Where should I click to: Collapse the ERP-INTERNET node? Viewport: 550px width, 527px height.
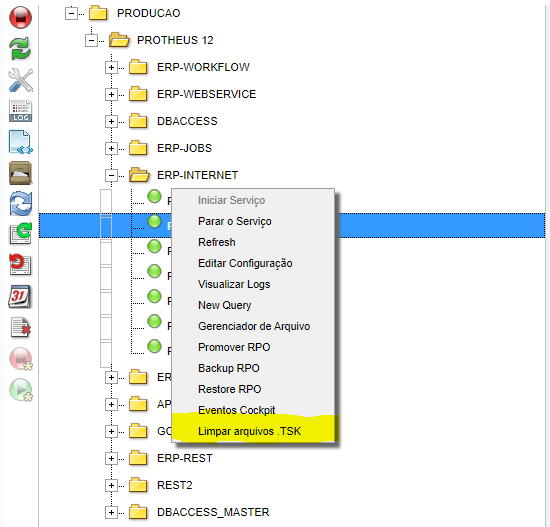pyautogui.click(x=111, y=175)
